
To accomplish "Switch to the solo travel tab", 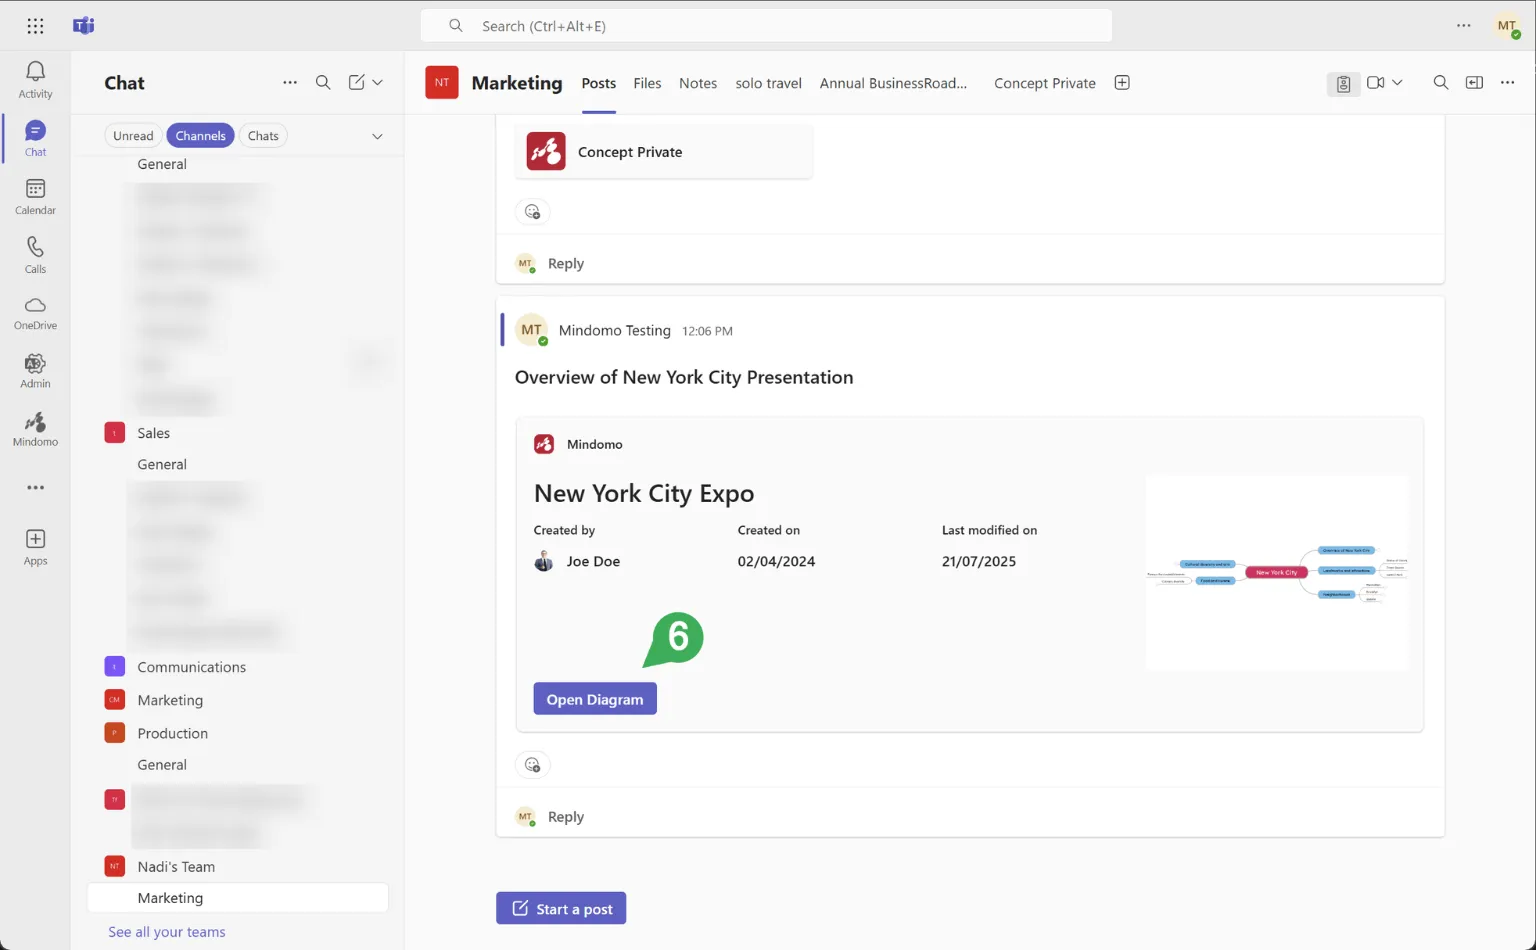I will (768, 83).
